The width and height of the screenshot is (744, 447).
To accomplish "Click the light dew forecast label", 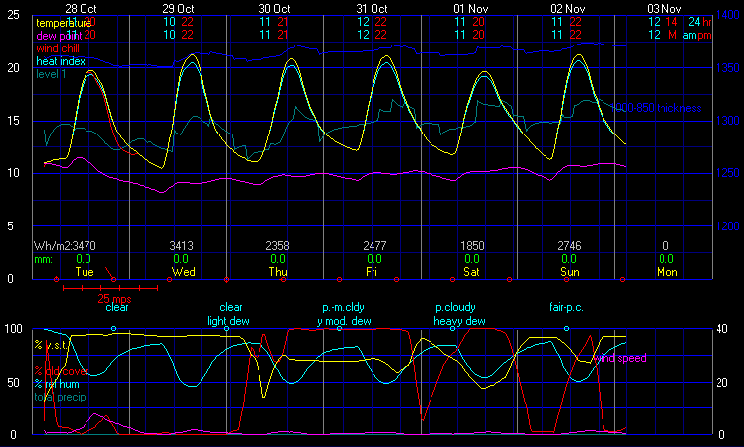I will [x=228, y=321].
